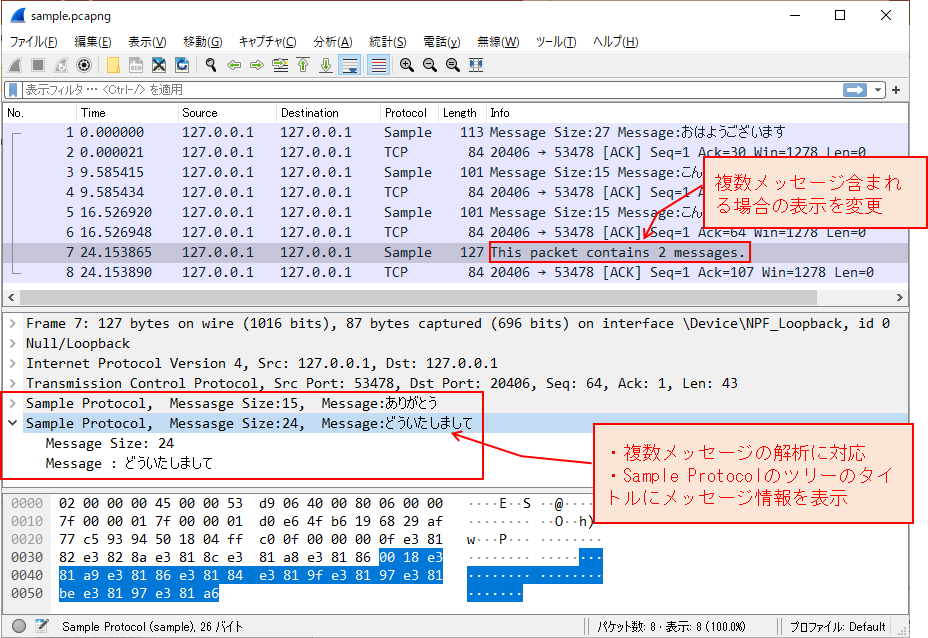The width and height of the screenshot is (928, 638).
Task: Jump to the first packet icon
Action: [x=303, y=65]
